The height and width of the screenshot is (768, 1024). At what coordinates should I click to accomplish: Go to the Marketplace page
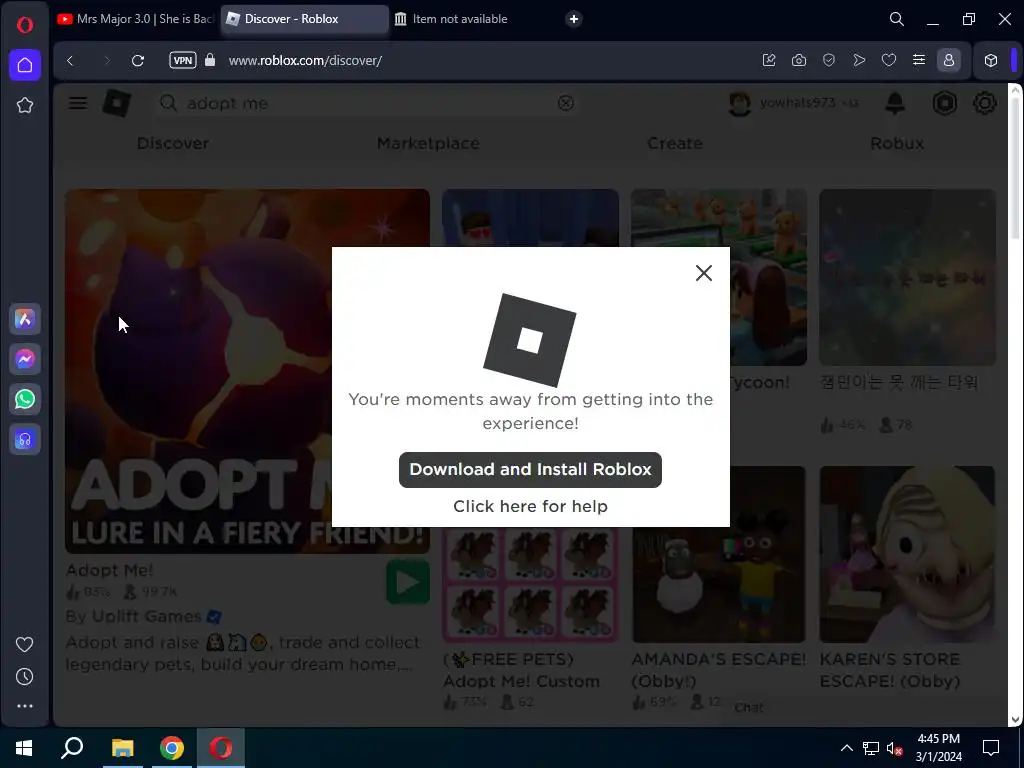point(428,143)
